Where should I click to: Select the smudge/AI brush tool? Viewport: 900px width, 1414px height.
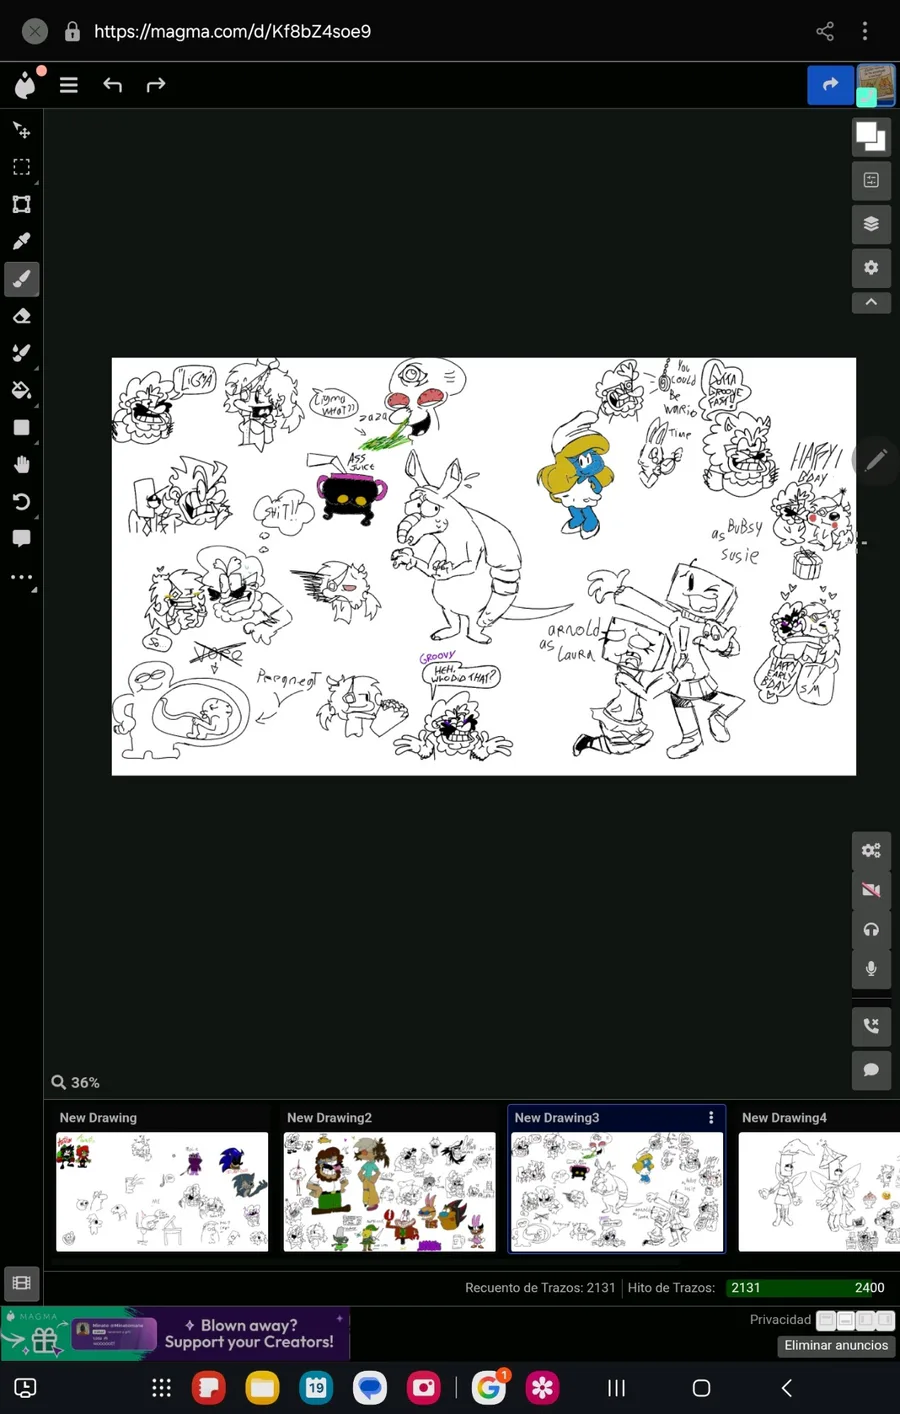tap(21, 353)
